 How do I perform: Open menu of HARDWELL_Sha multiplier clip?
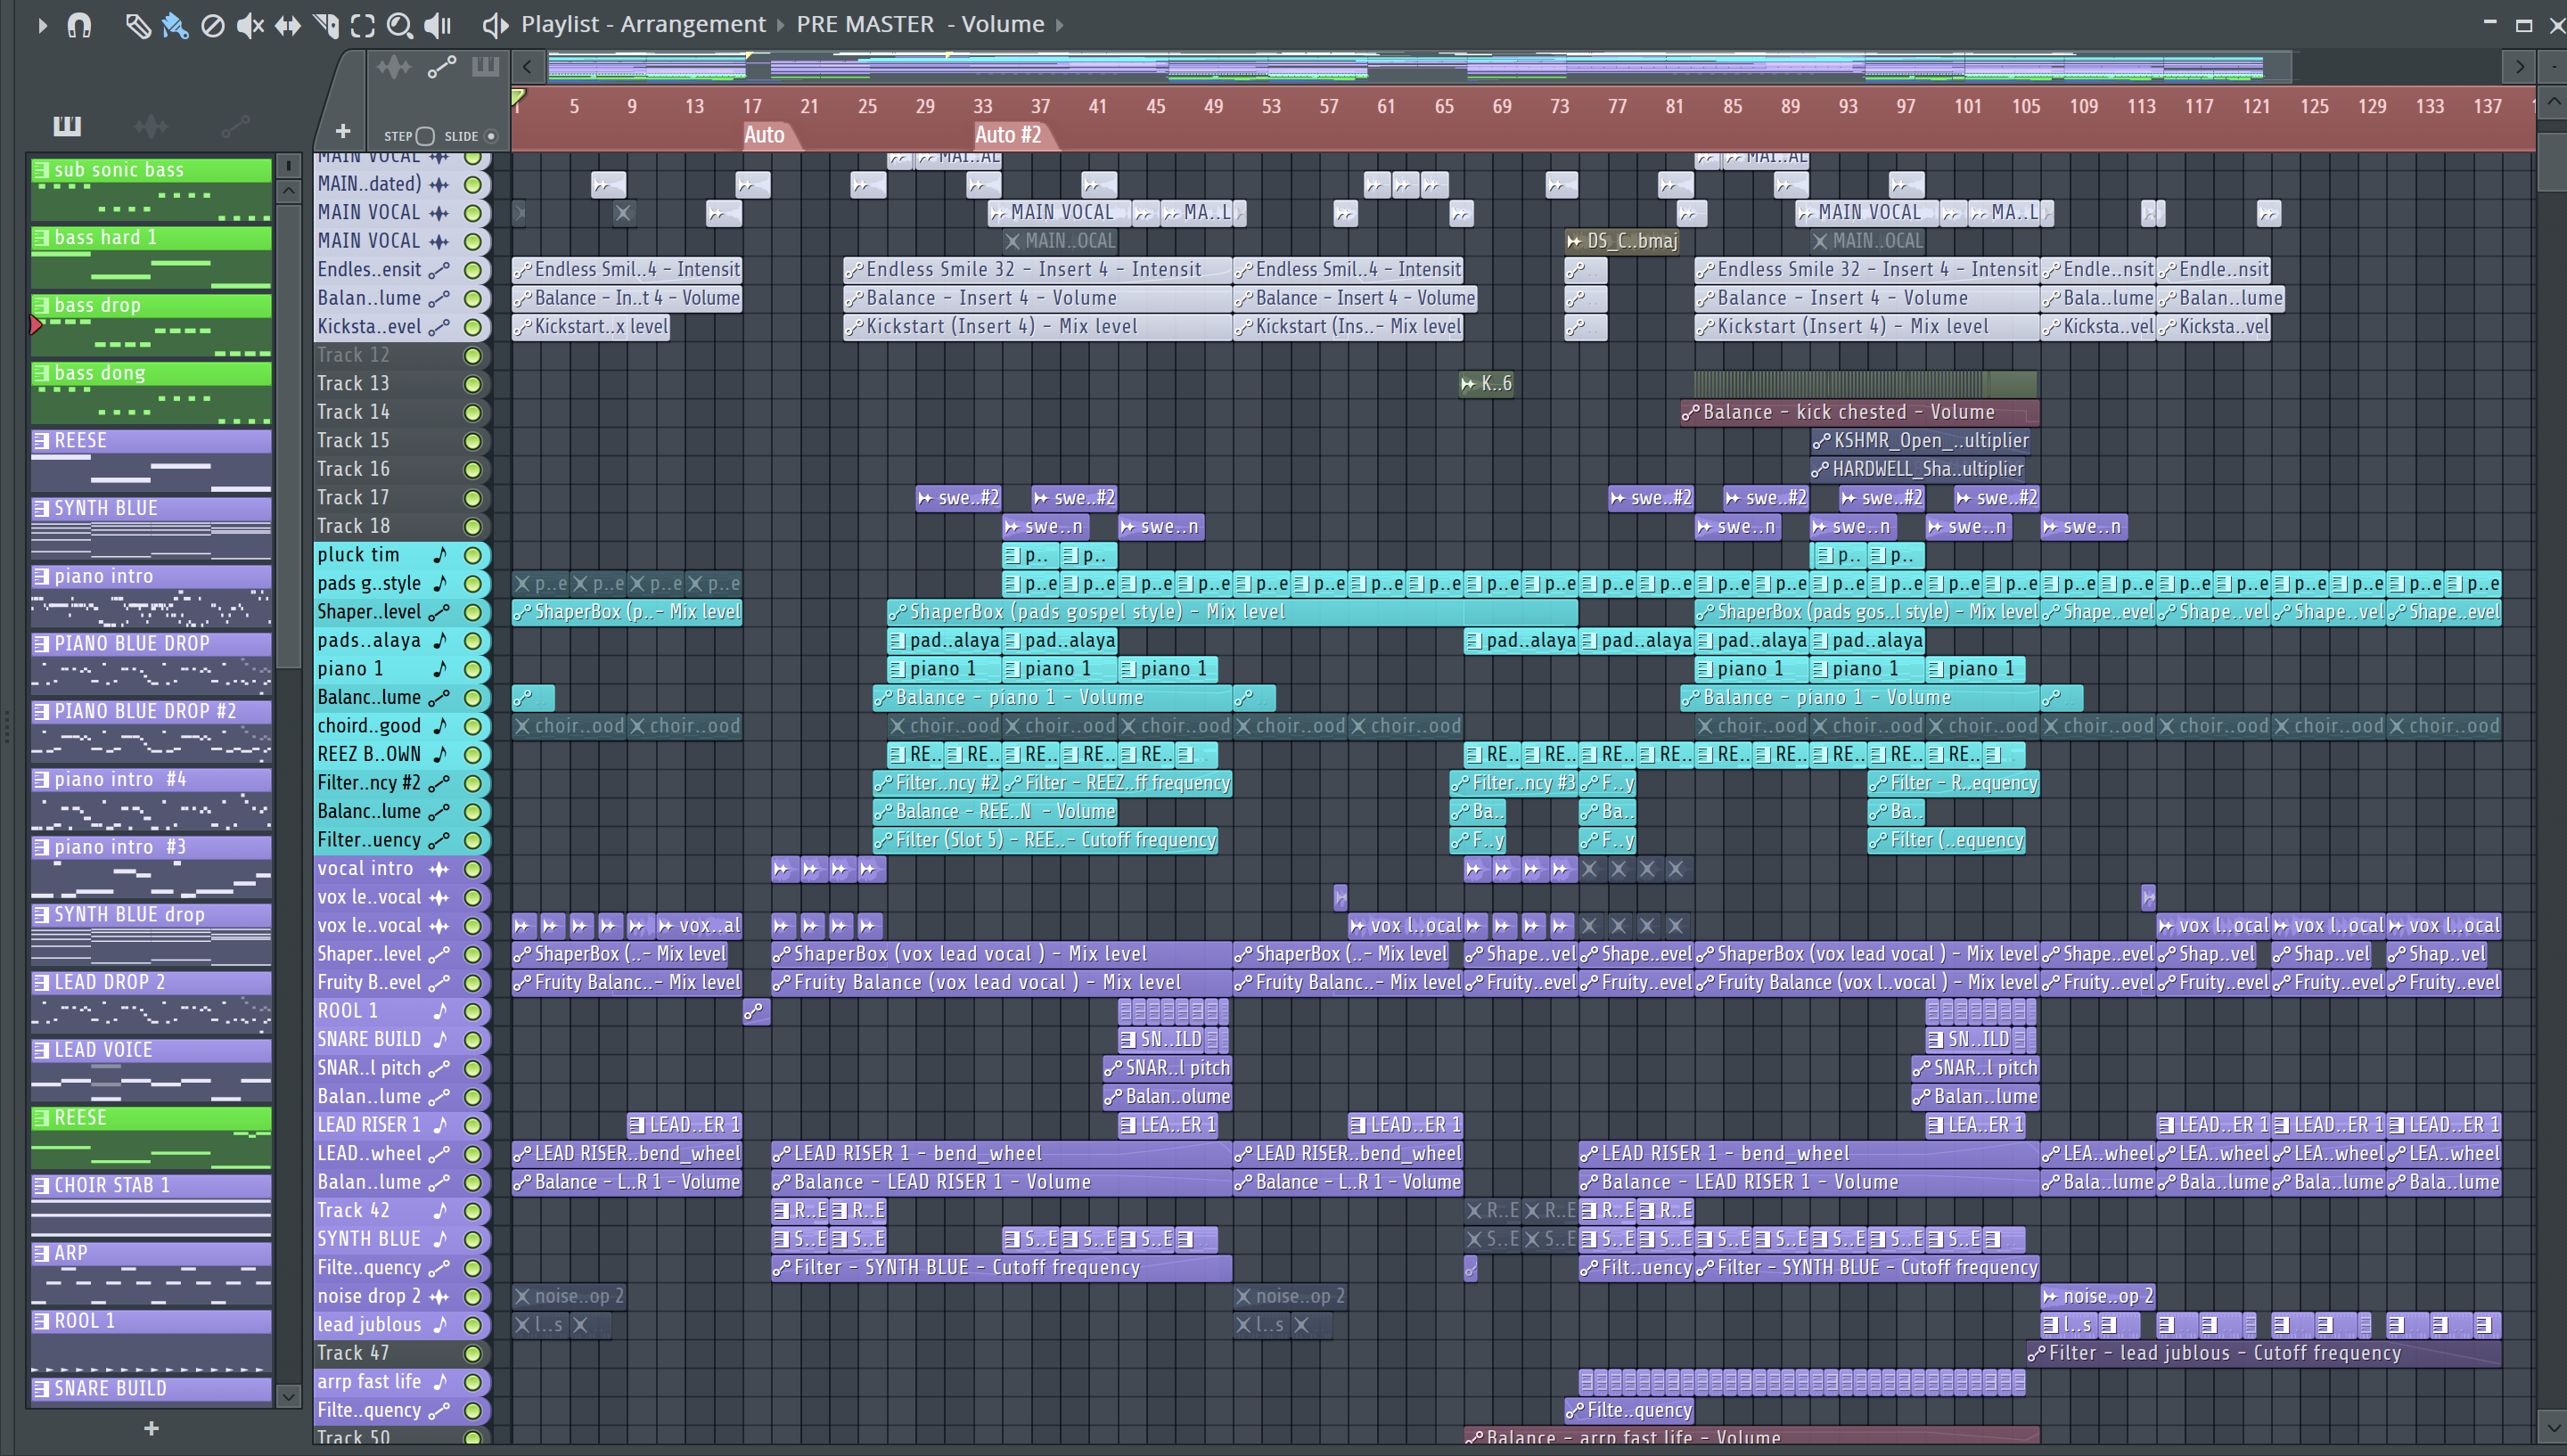click(1820, 470)
